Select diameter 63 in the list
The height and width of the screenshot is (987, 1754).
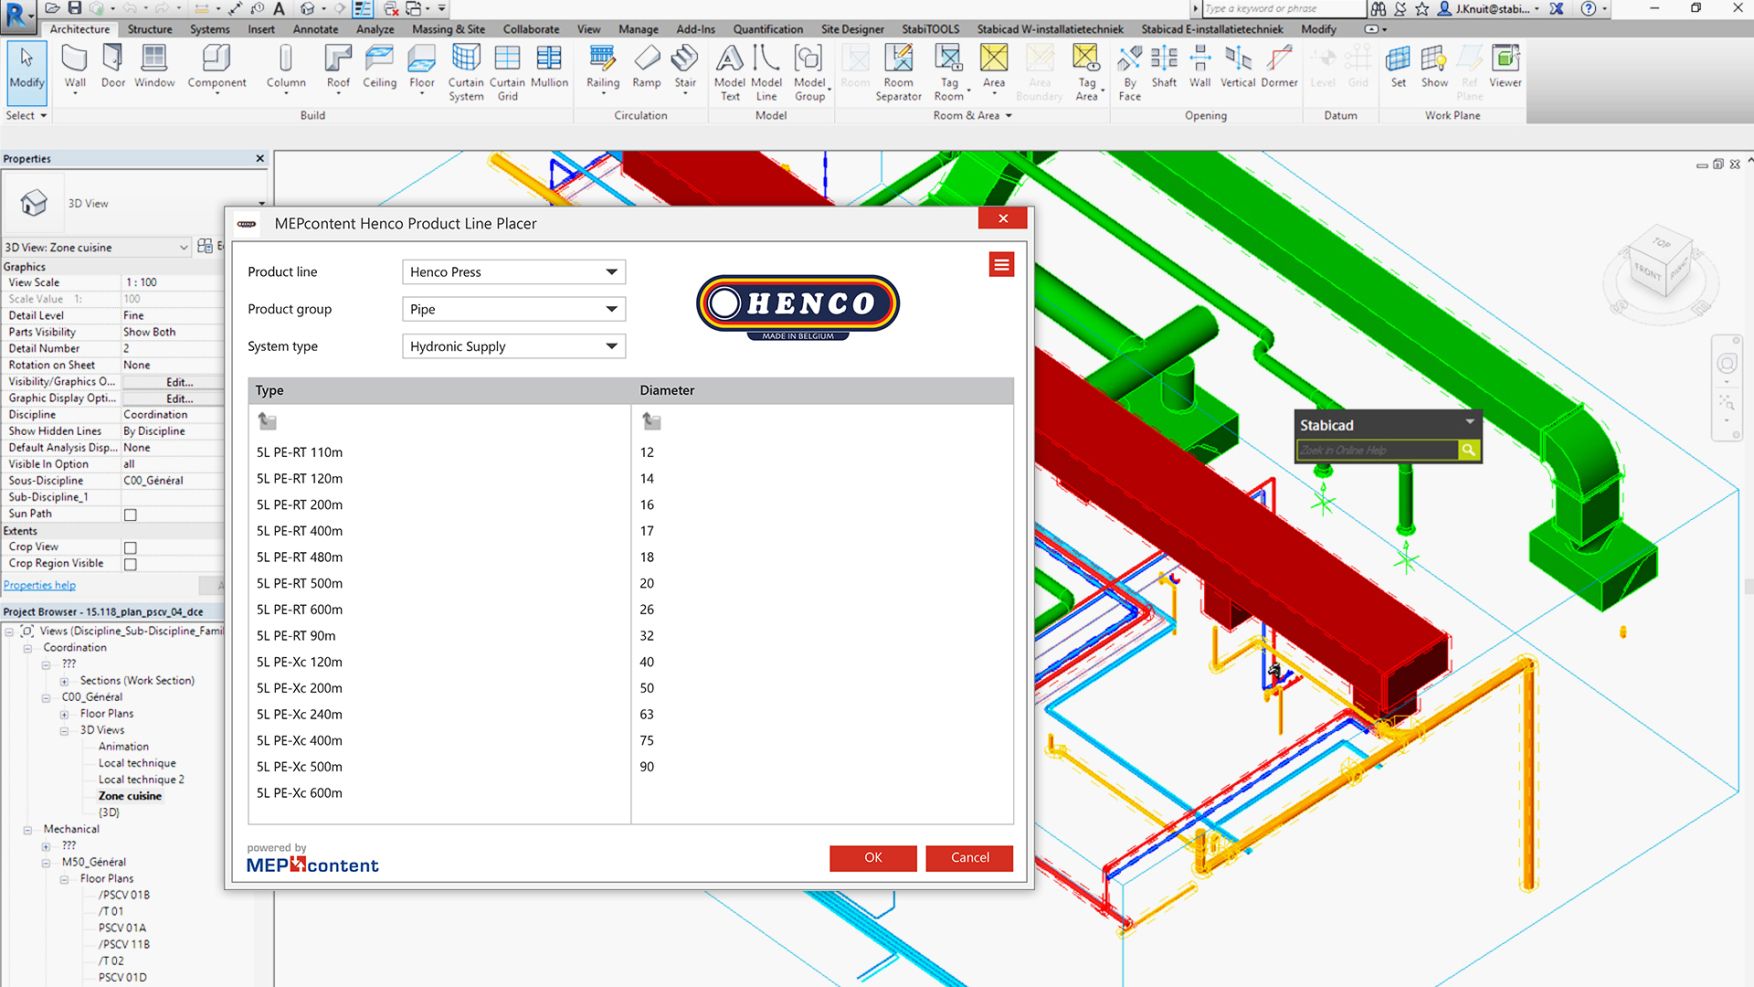coord(647,714)
